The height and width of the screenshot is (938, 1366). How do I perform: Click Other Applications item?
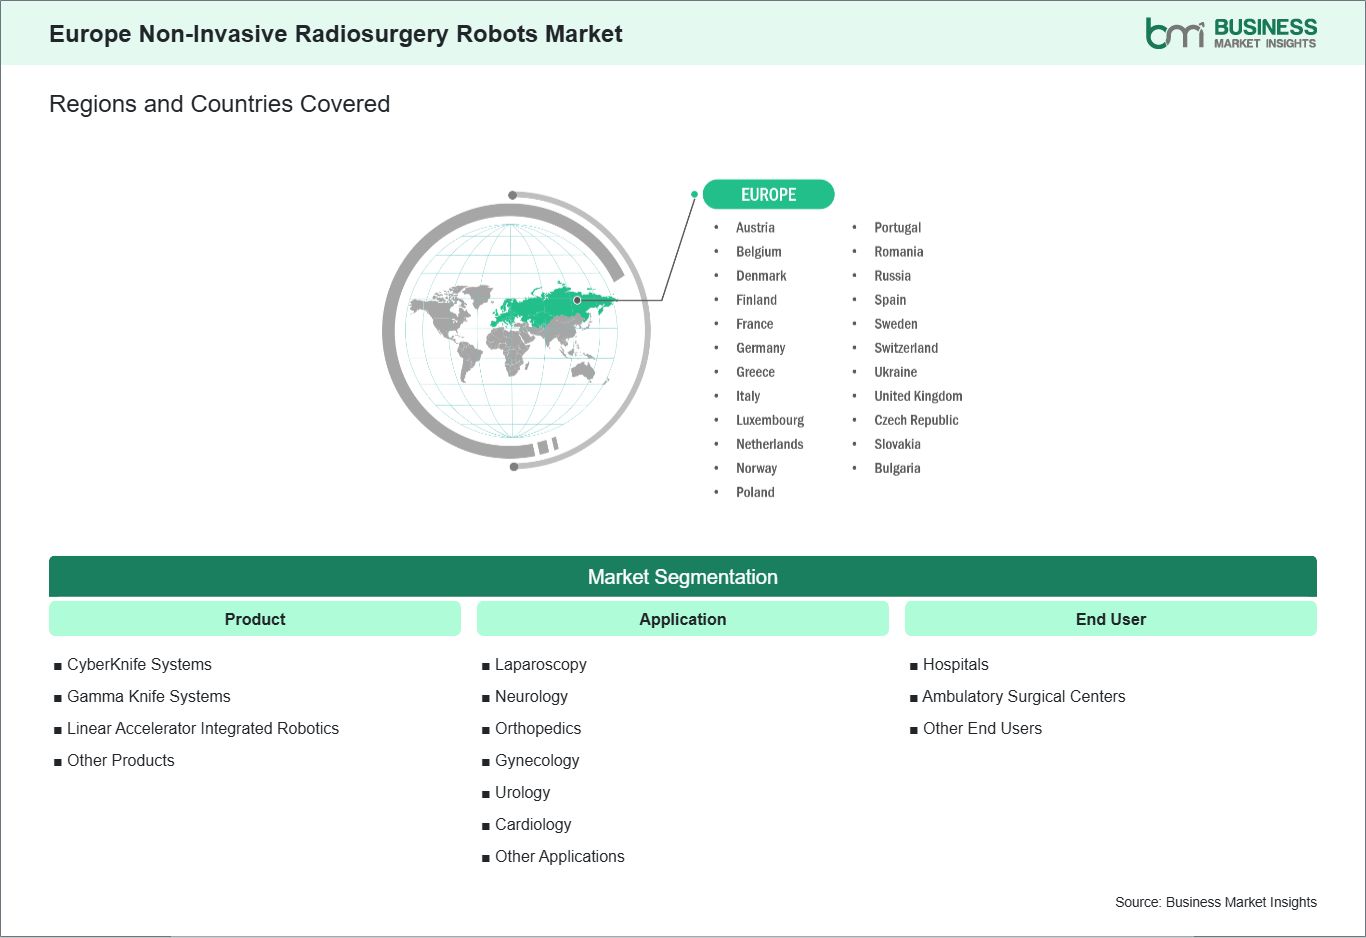coord(559,857)
